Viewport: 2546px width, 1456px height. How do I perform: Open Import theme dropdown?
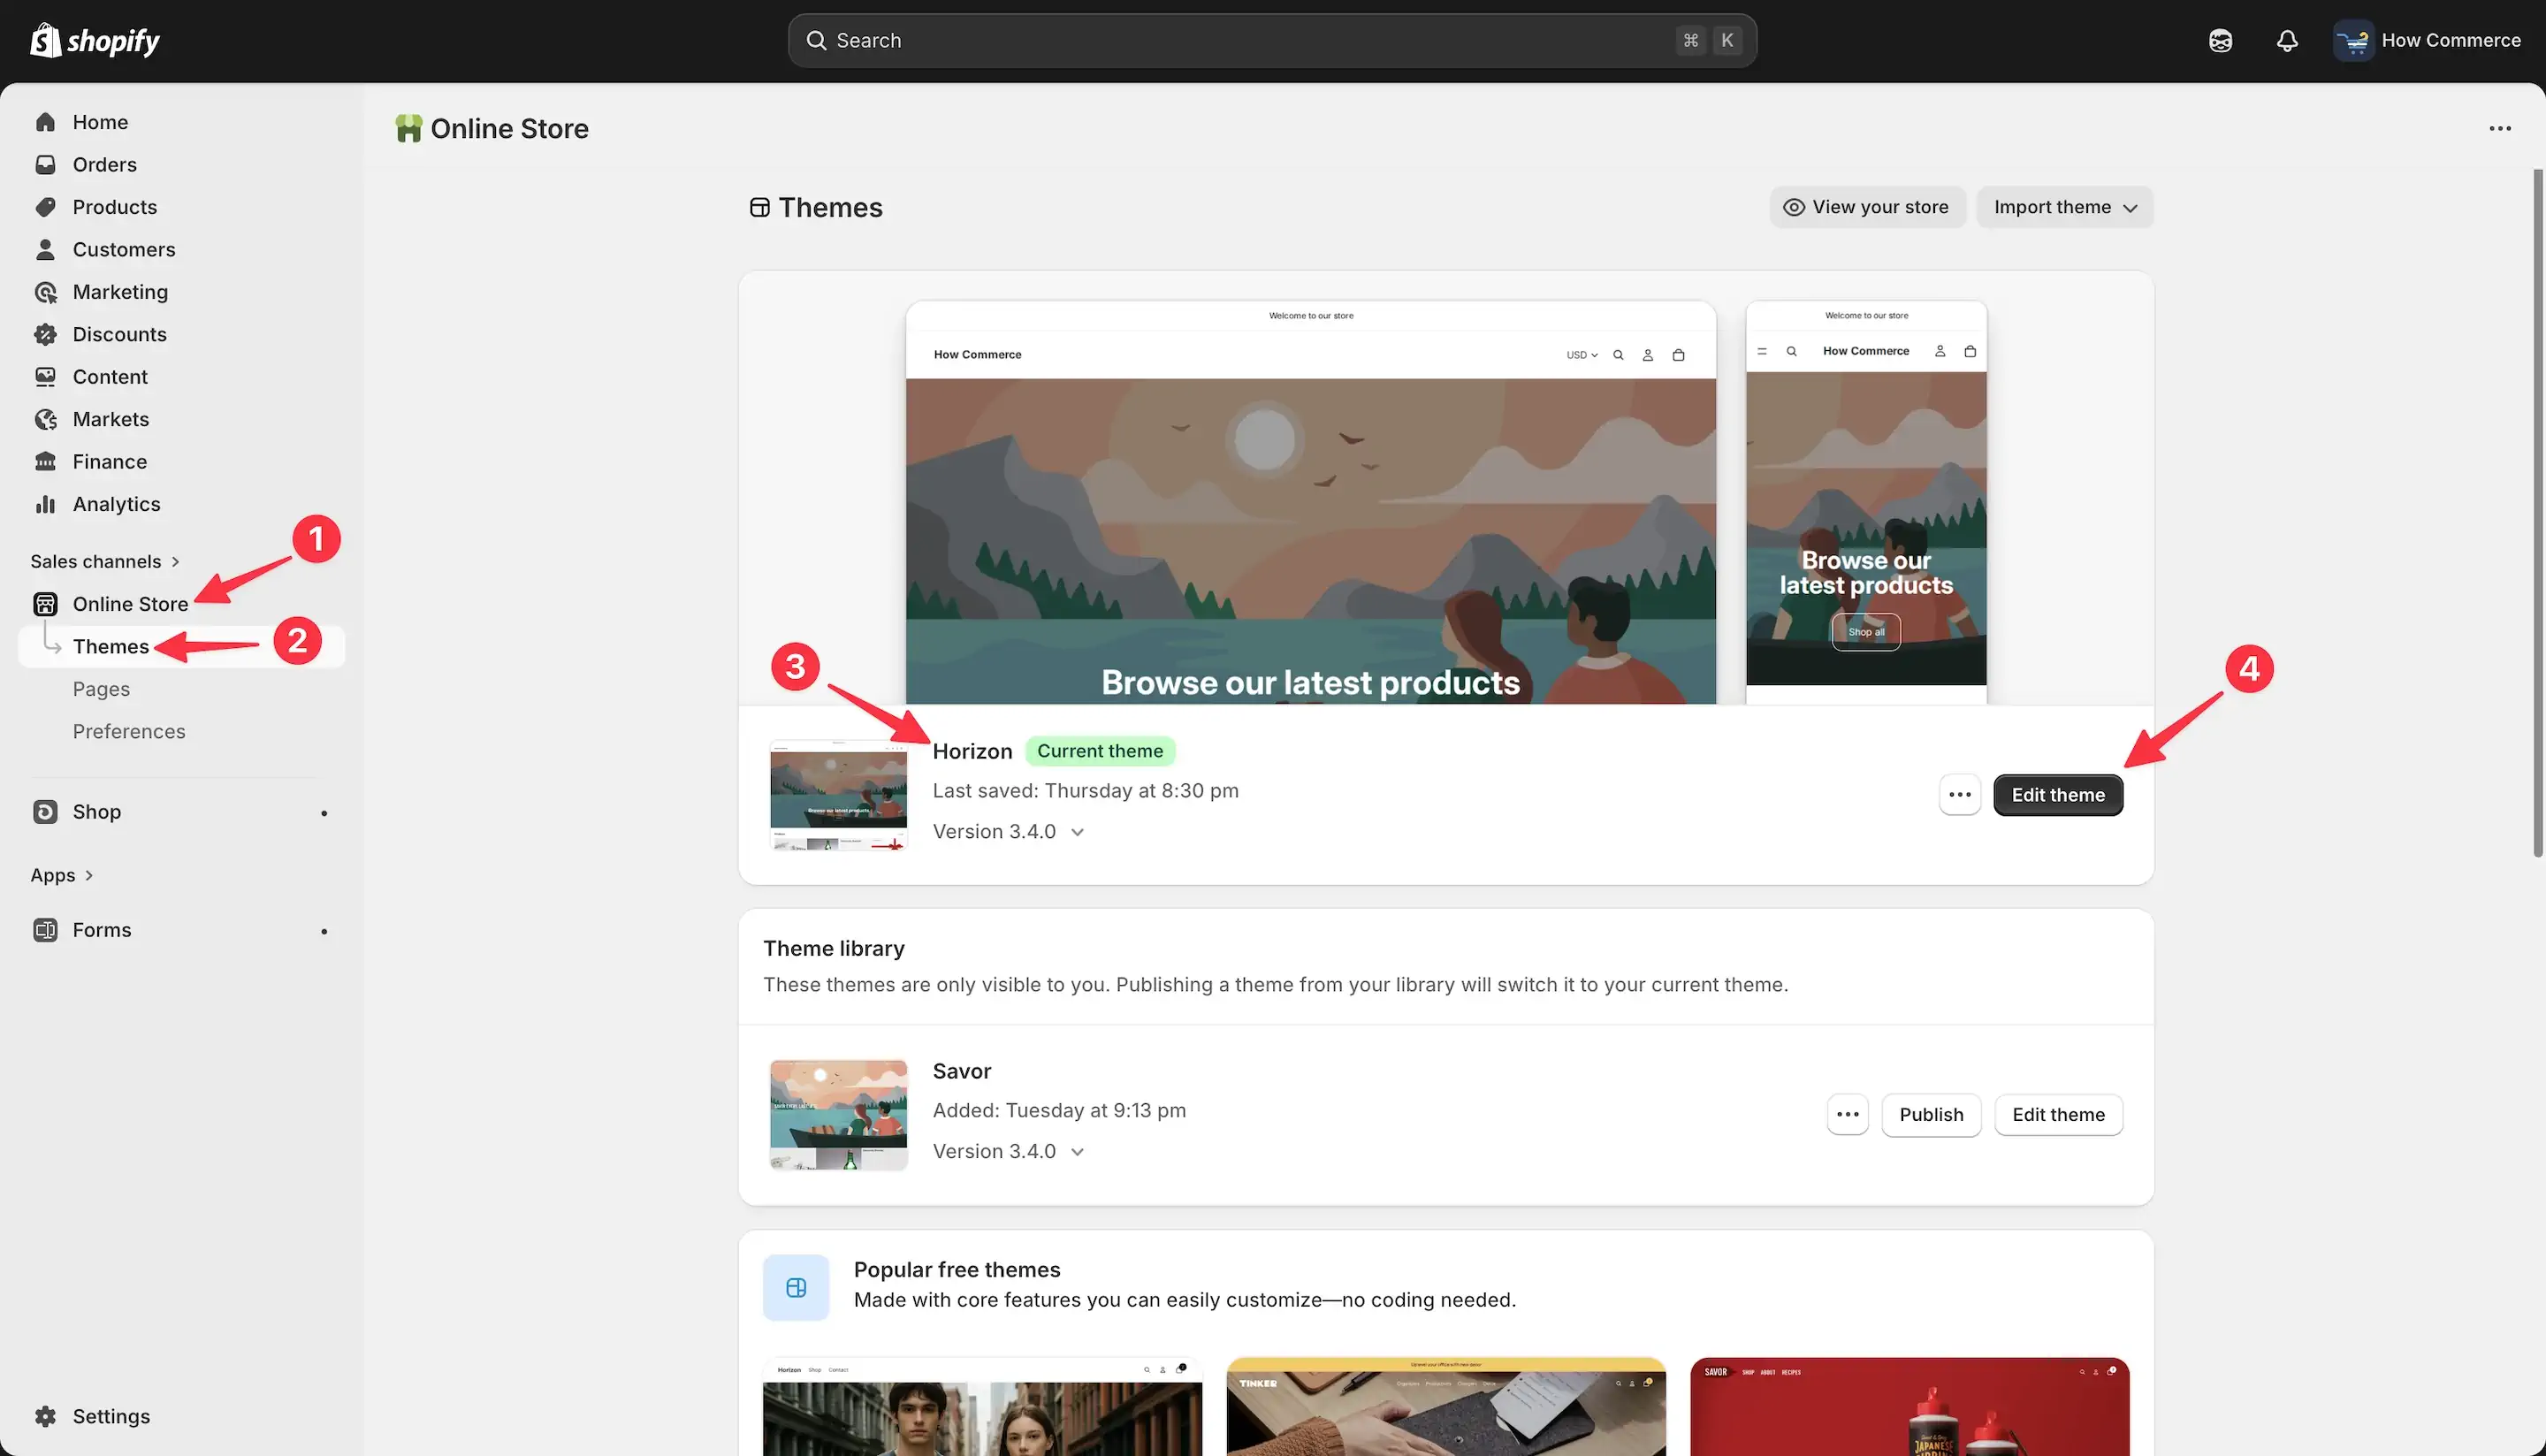coord(2065,207)
